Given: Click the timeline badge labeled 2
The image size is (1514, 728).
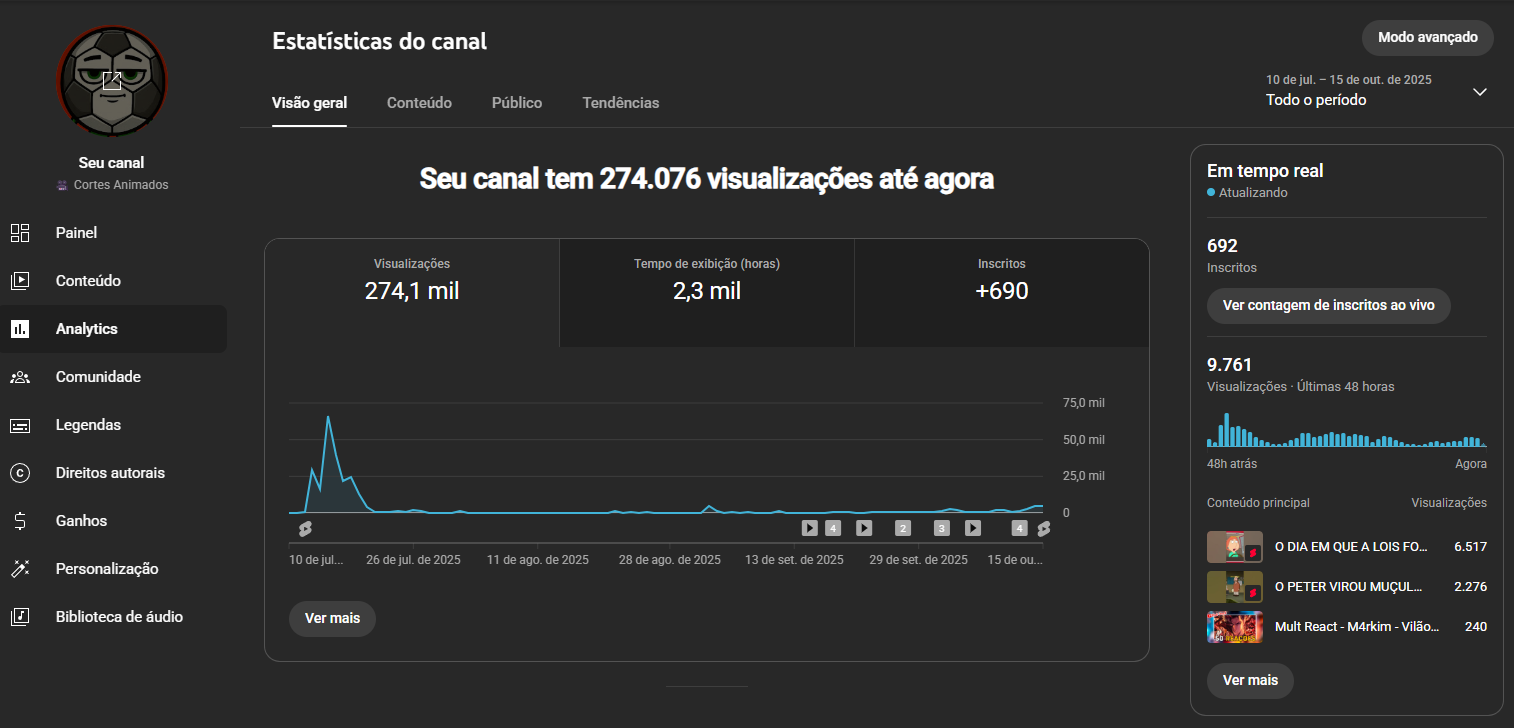Looking at the screenshot, I should click(x=903, y=528).
